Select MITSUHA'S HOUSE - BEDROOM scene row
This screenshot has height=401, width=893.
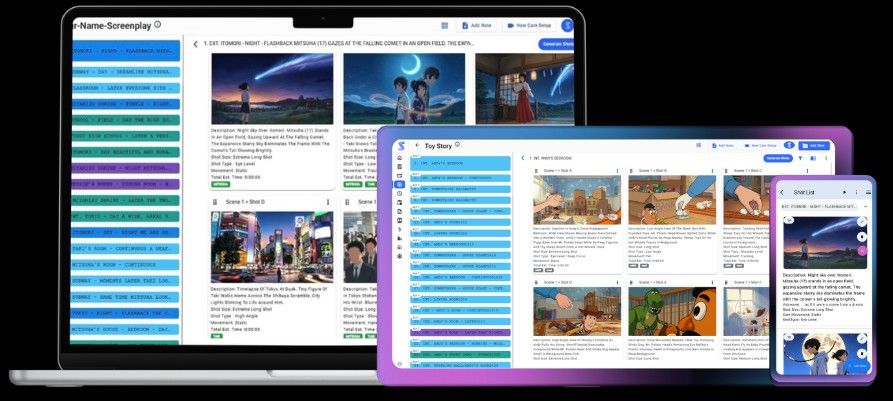click(x=125, y=329)
